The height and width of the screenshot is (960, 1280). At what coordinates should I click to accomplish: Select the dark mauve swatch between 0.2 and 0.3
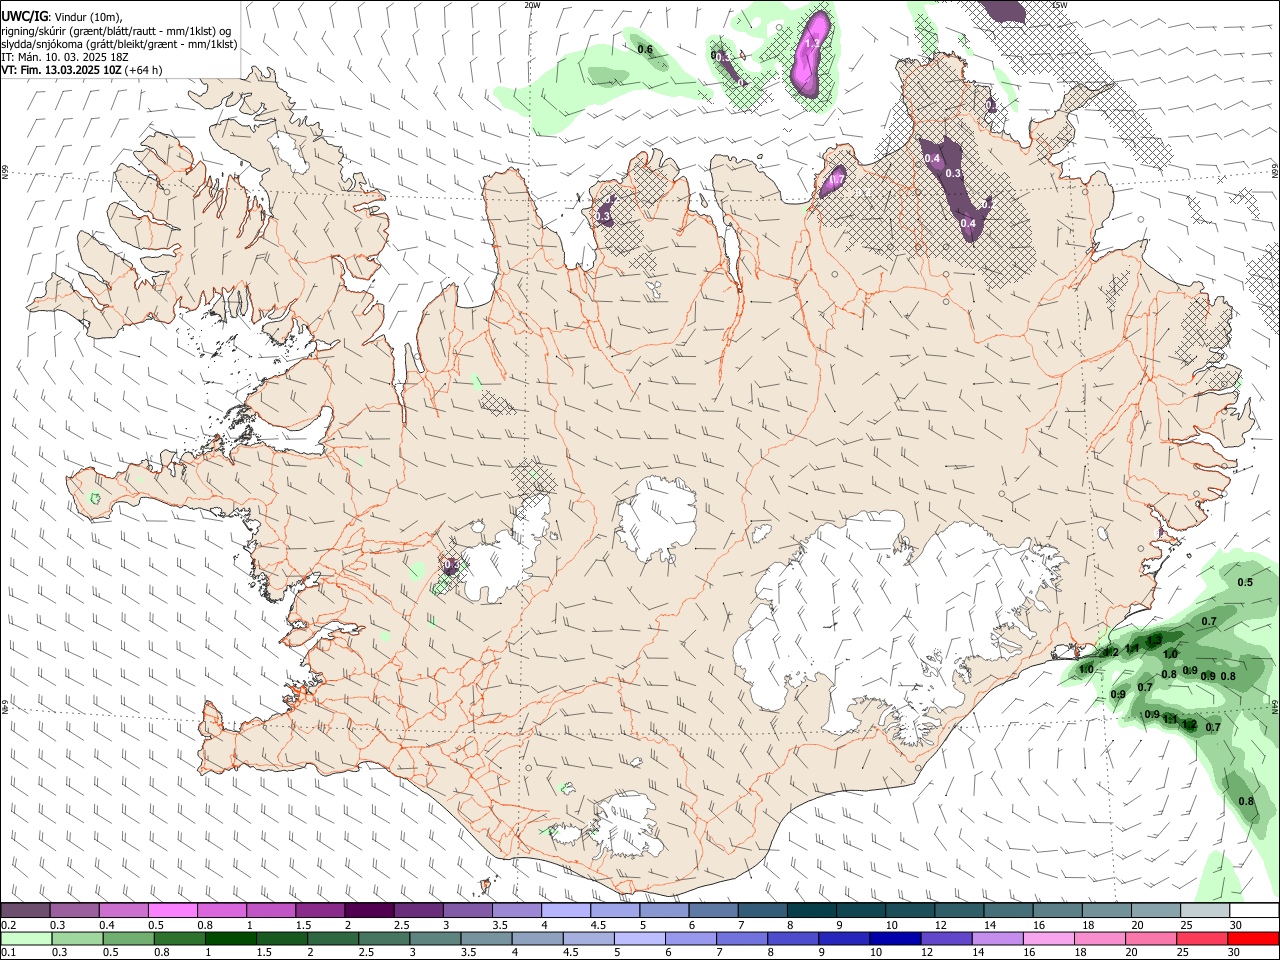tap(26, 910)
